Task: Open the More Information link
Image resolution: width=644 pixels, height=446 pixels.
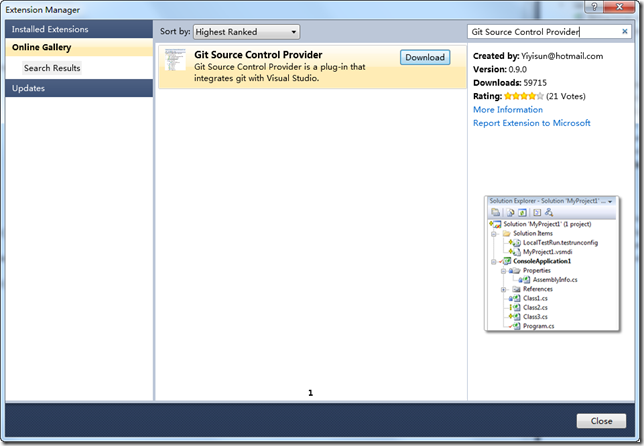Action: point(508,110)
